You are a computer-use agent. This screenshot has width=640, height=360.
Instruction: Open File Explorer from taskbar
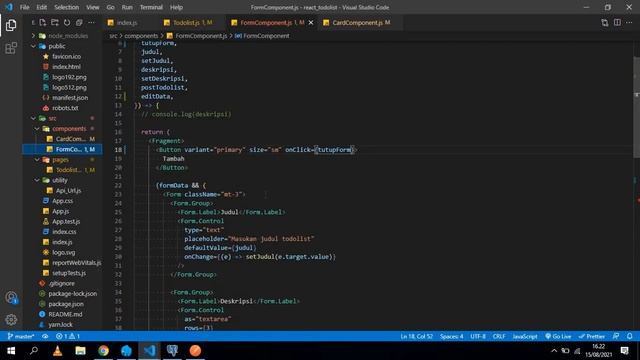(80, 351)
